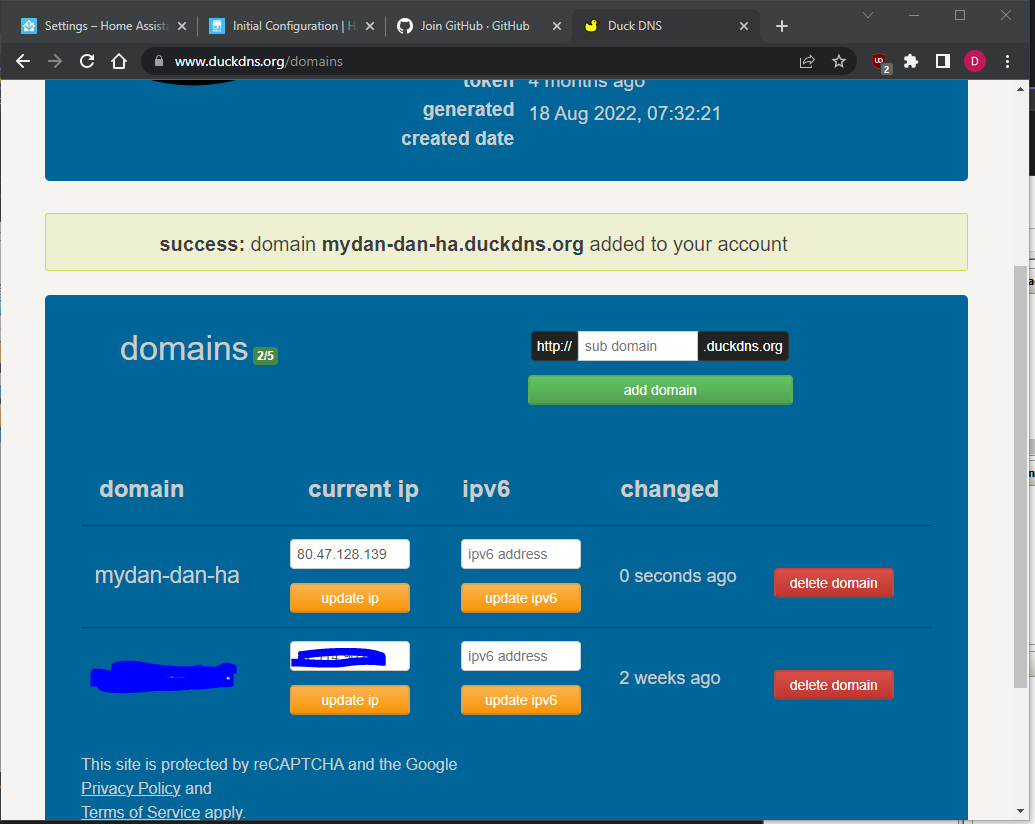Open the uBlock Origin extension icon
1035x824 pixels.
(x=881, y=62)
